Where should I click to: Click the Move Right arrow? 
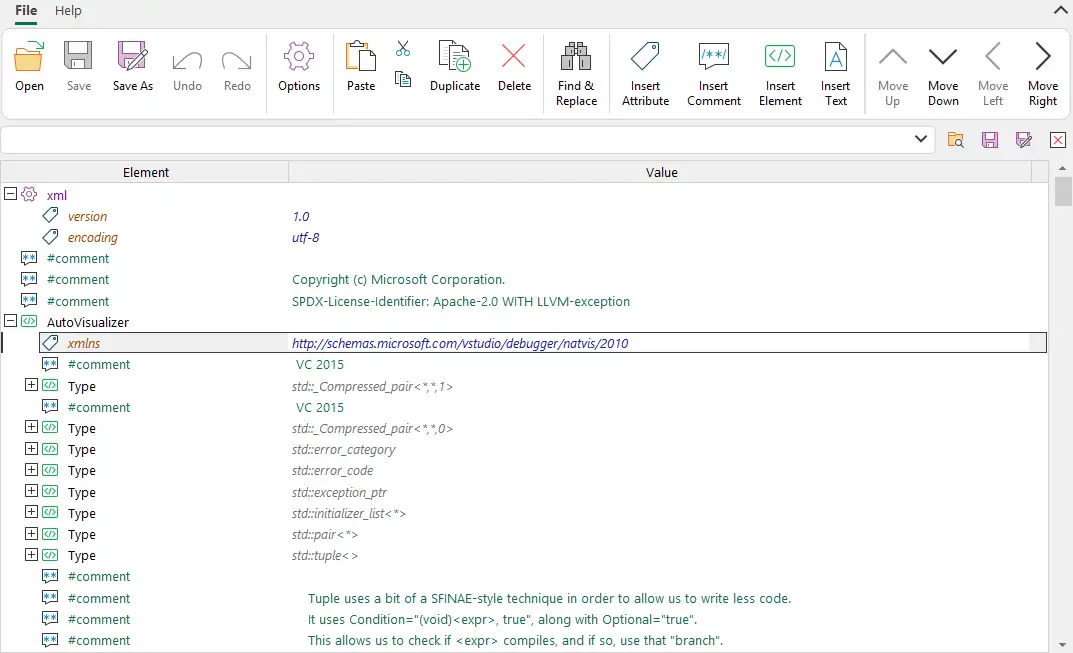pos(1043,56)
